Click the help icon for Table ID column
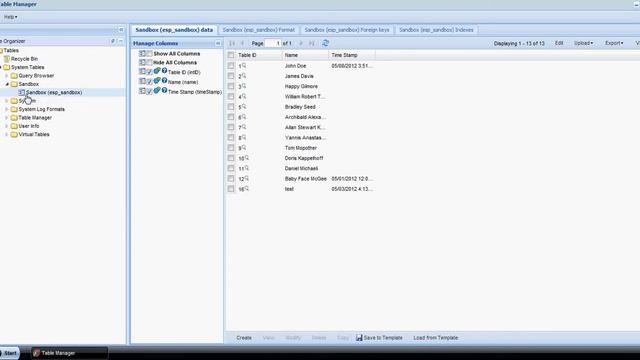 (164, 71)
